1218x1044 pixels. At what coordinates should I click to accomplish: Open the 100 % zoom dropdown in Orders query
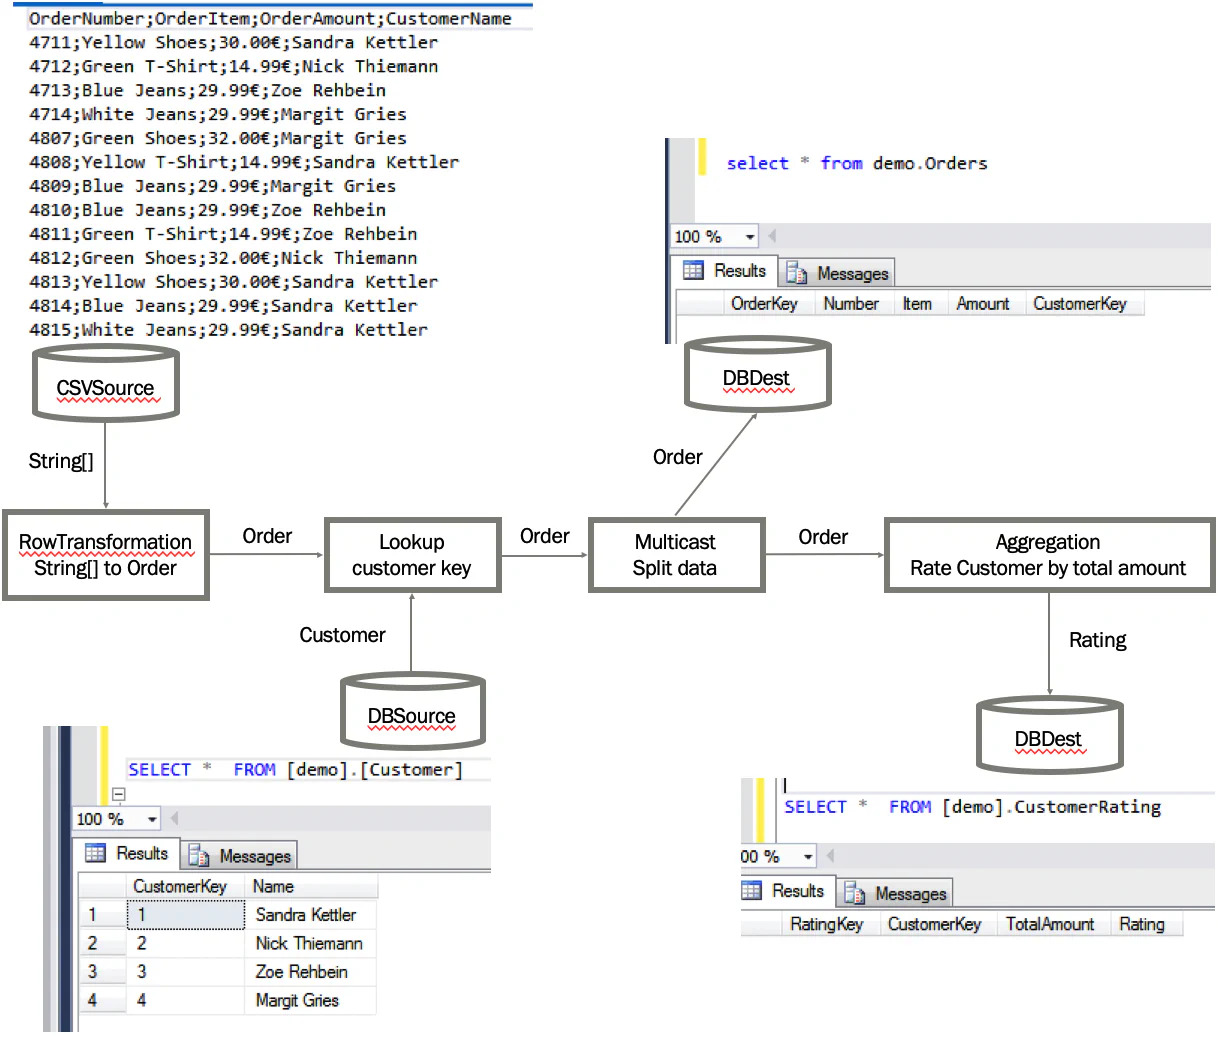click(x=750, y=237)
